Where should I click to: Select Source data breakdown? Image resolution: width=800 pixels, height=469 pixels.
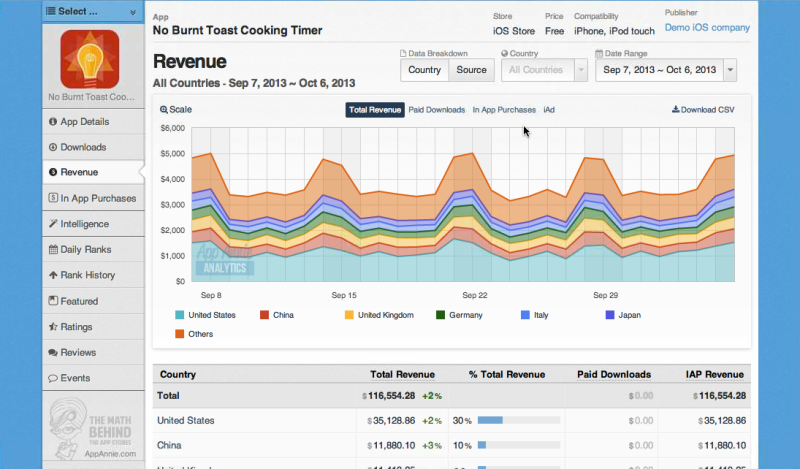coord(471,70)
